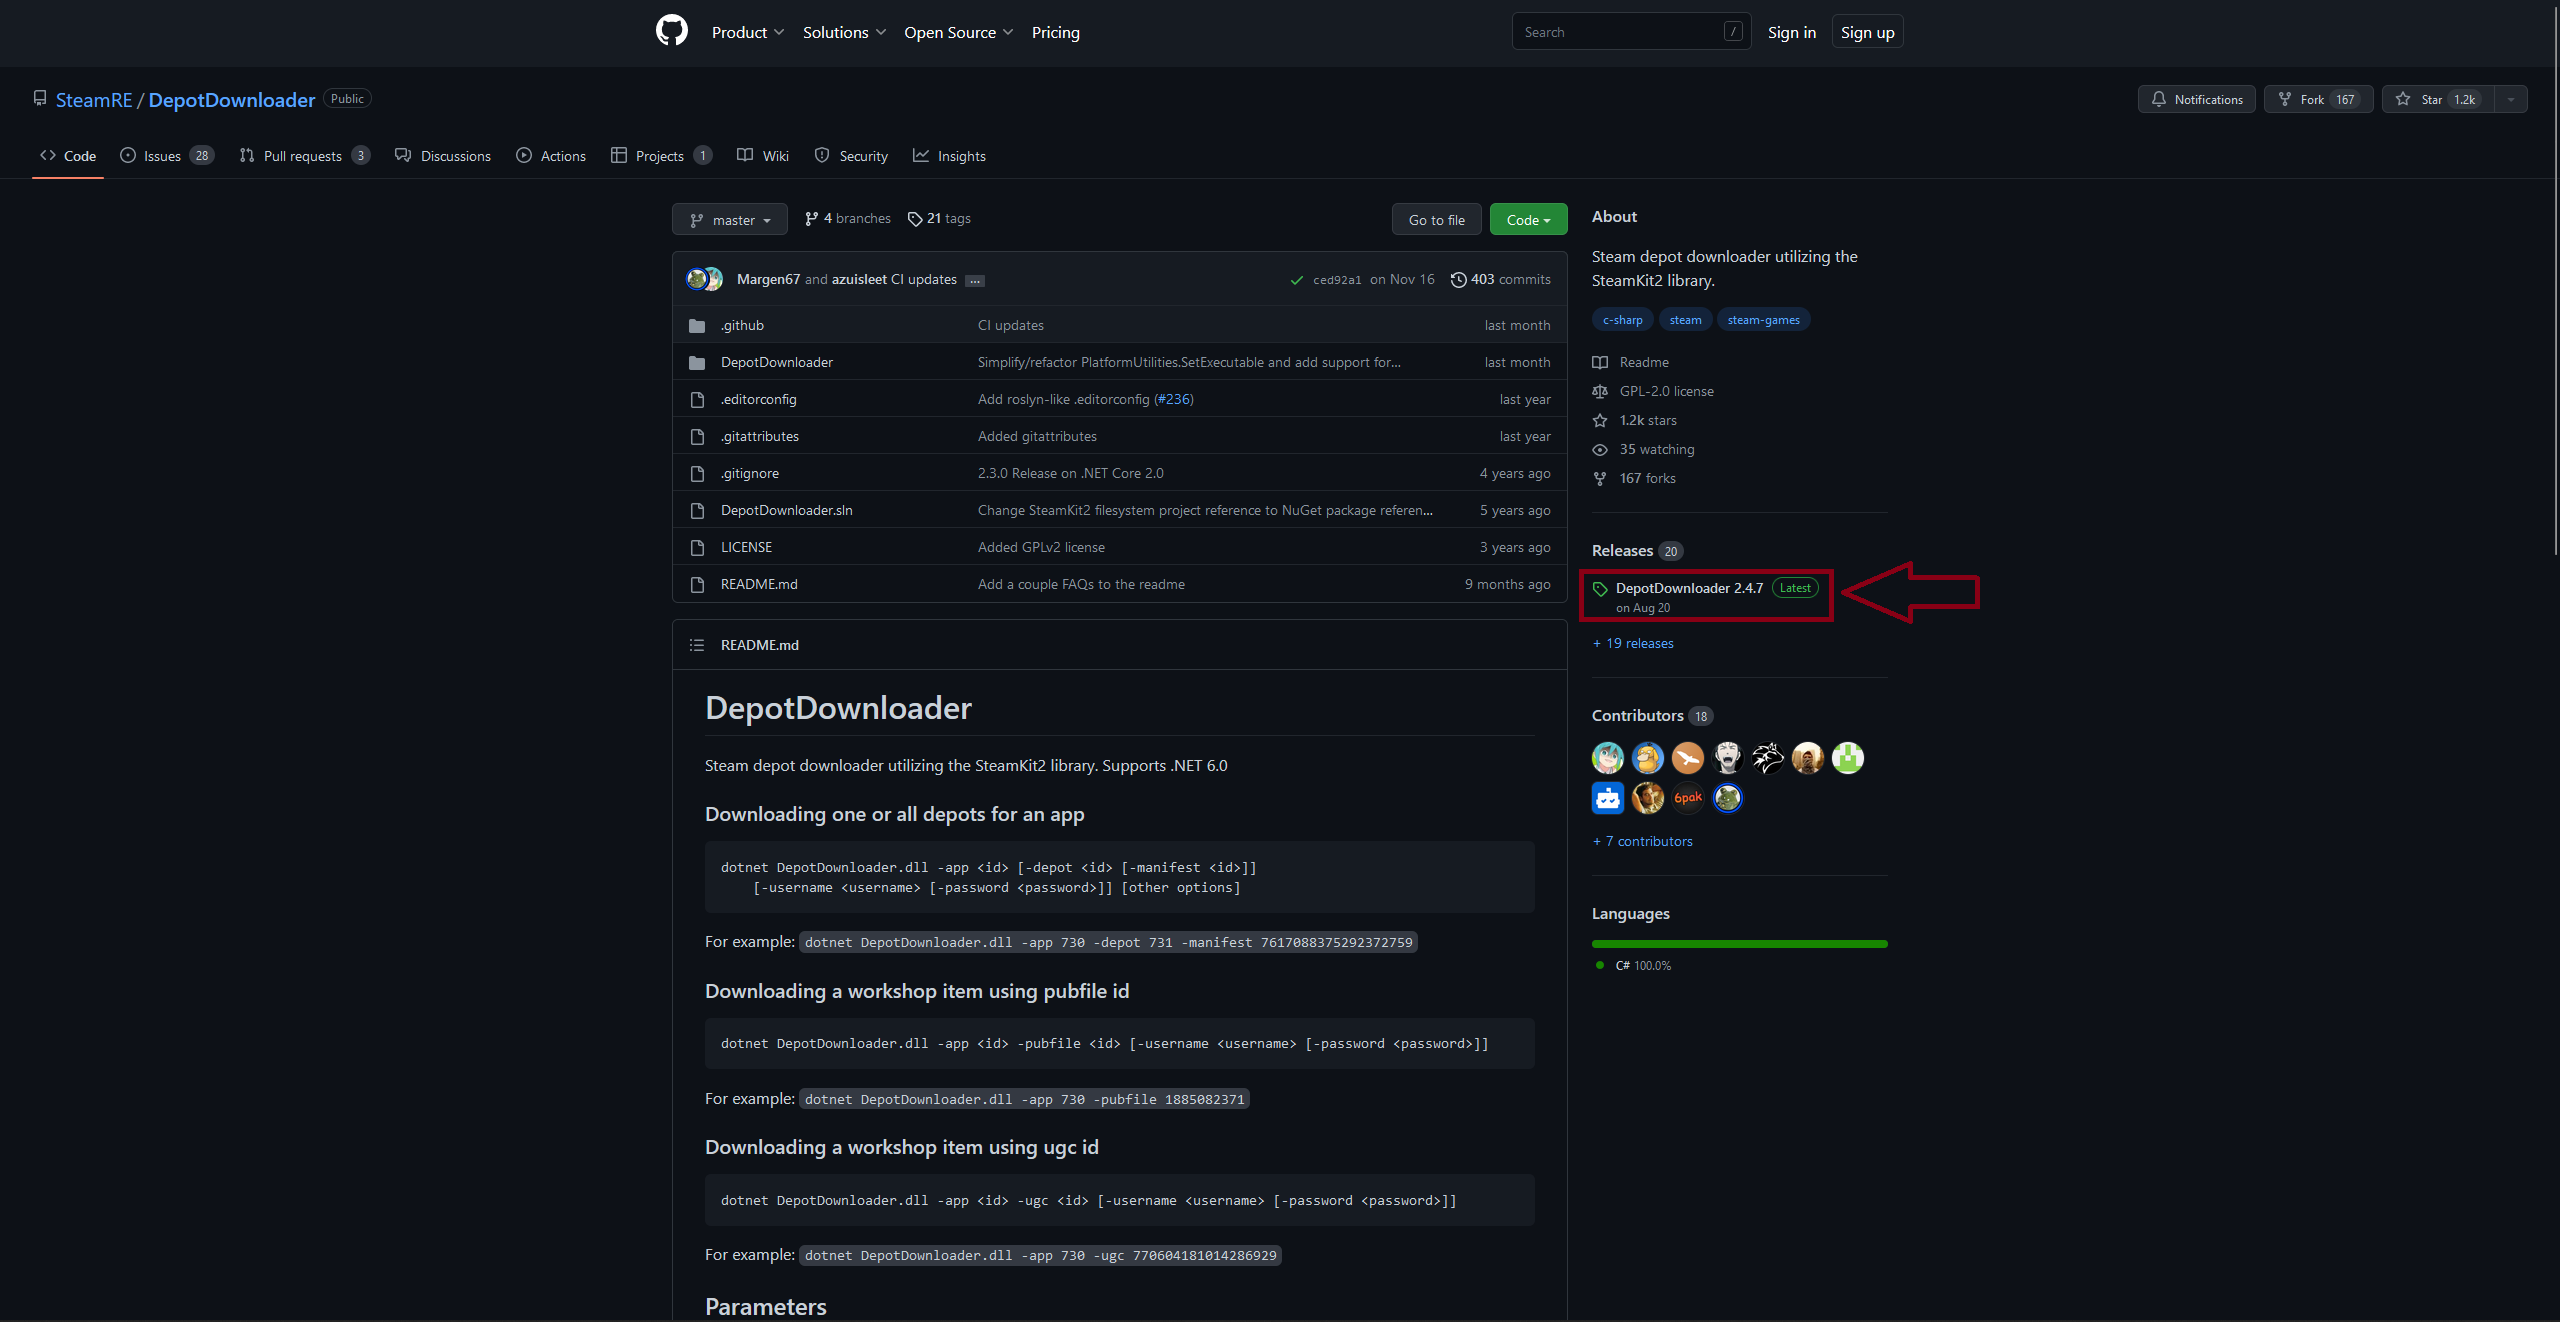
Task: Click the Go to file button
Action: (x=1436, y=220)
